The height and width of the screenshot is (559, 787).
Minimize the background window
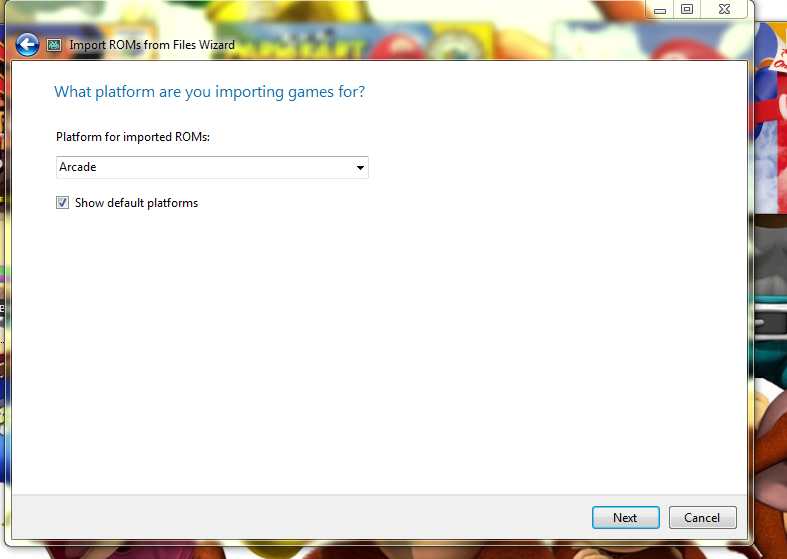pos(658,9)
